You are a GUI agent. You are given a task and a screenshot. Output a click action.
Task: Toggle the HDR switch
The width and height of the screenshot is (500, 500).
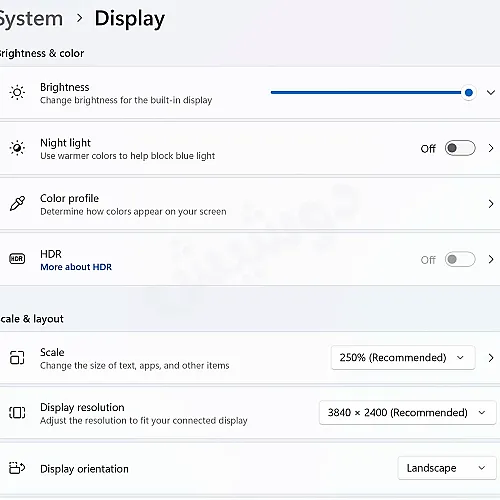coord(460,259)
